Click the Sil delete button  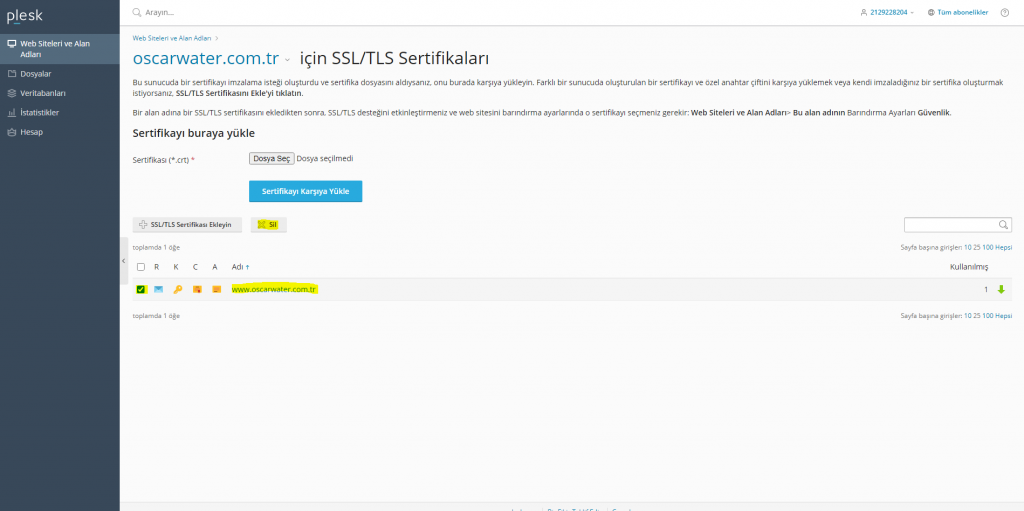[x=268, y=224]
